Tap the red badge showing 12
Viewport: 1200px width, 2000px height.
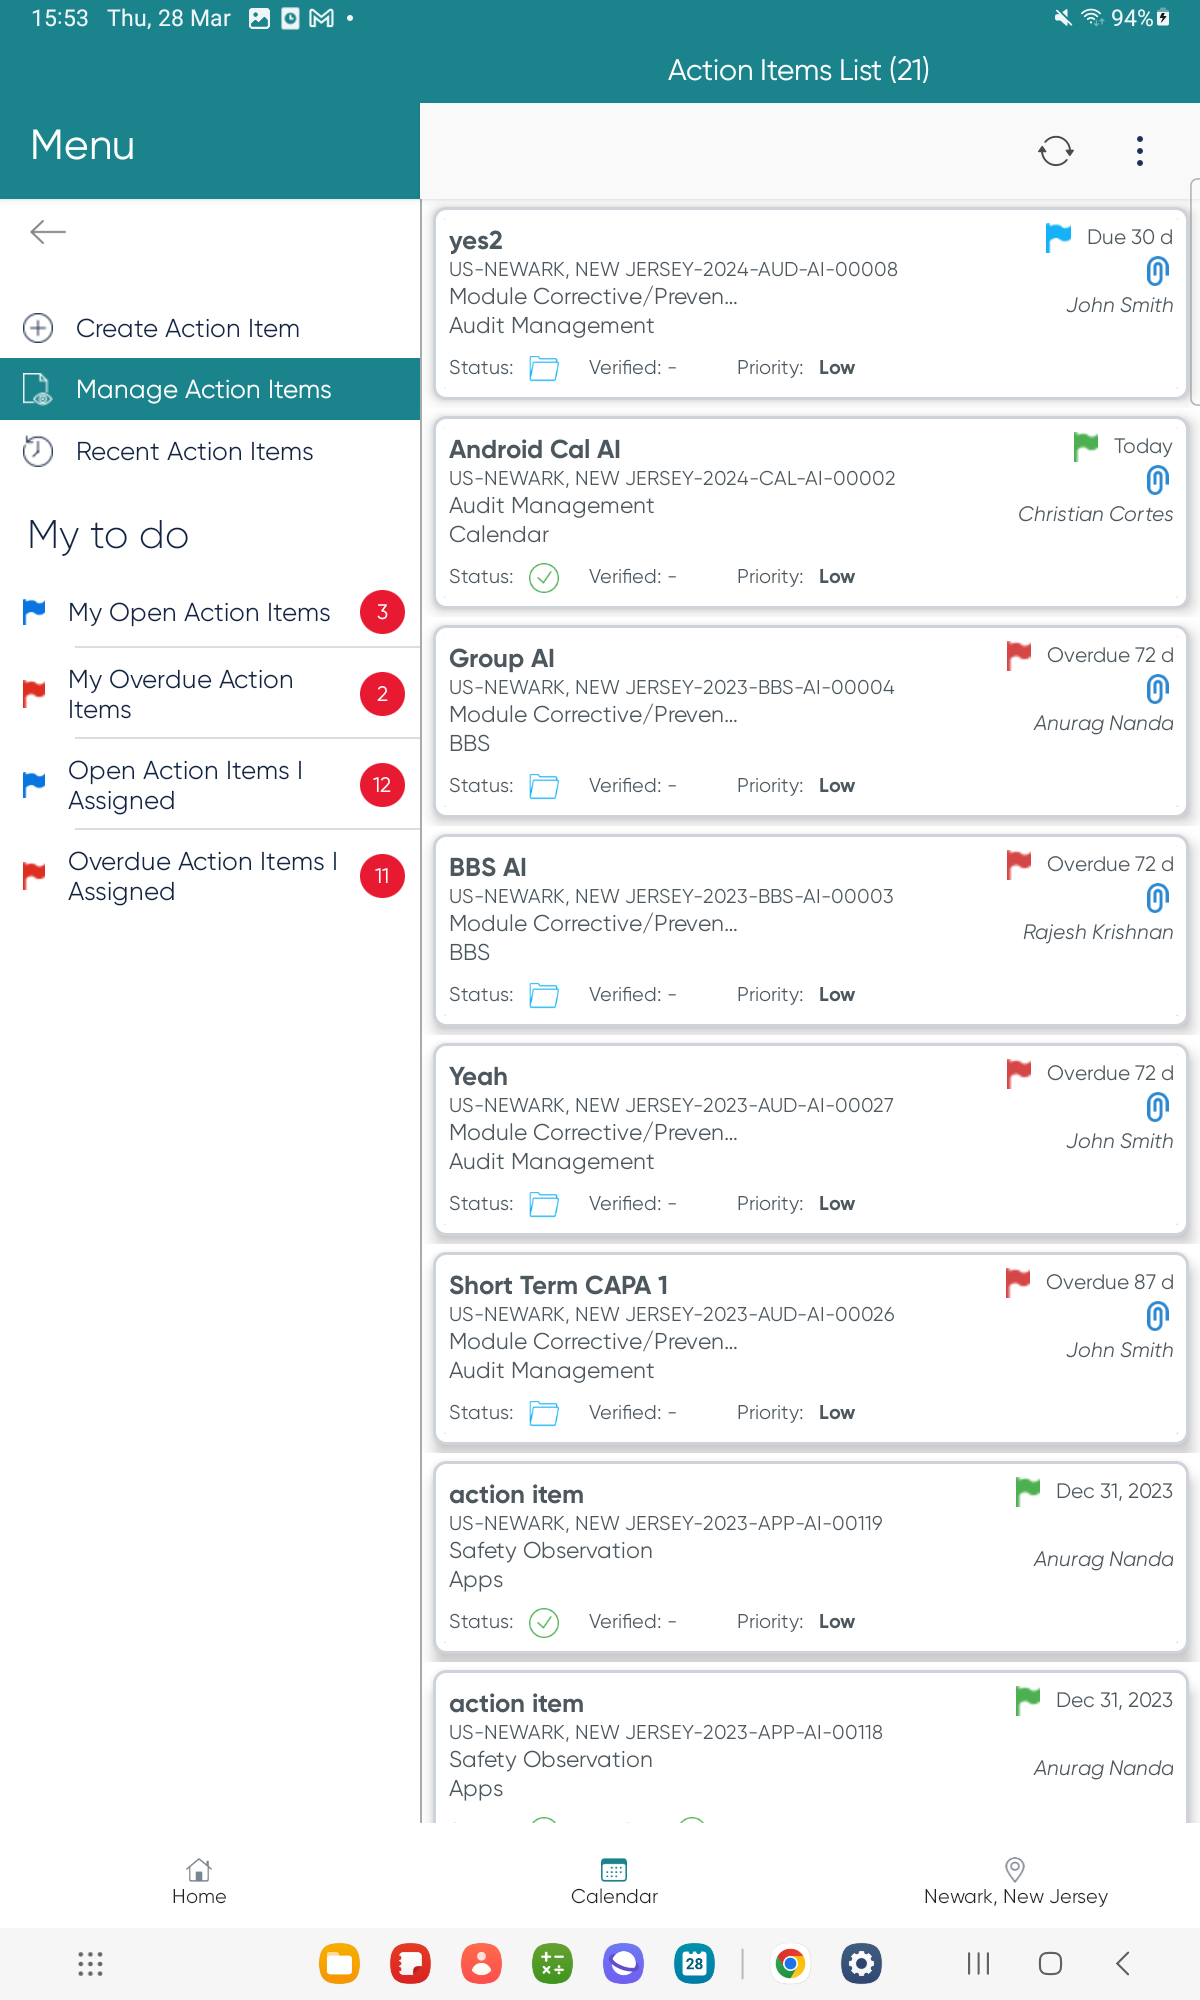tap(382, 785)
